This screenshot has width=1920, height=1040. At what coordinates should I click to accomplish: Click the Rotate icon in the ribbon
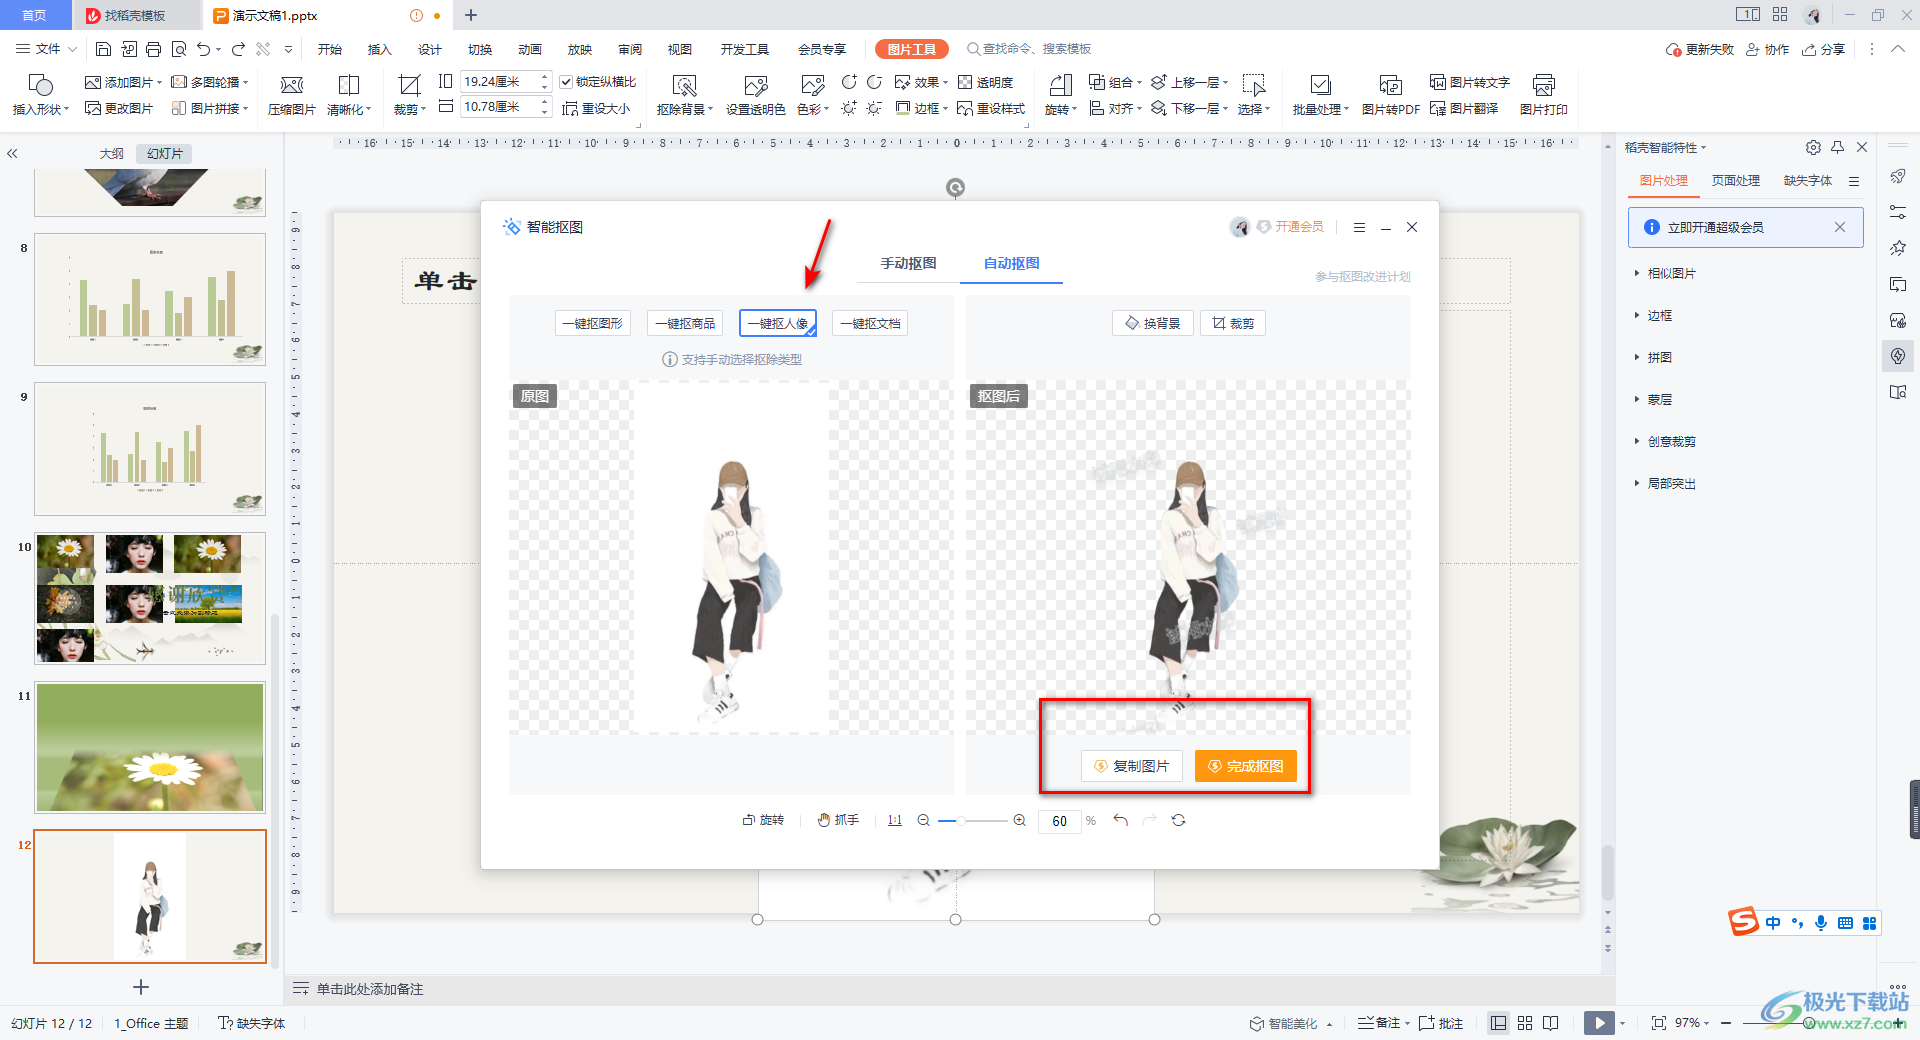1060,84
